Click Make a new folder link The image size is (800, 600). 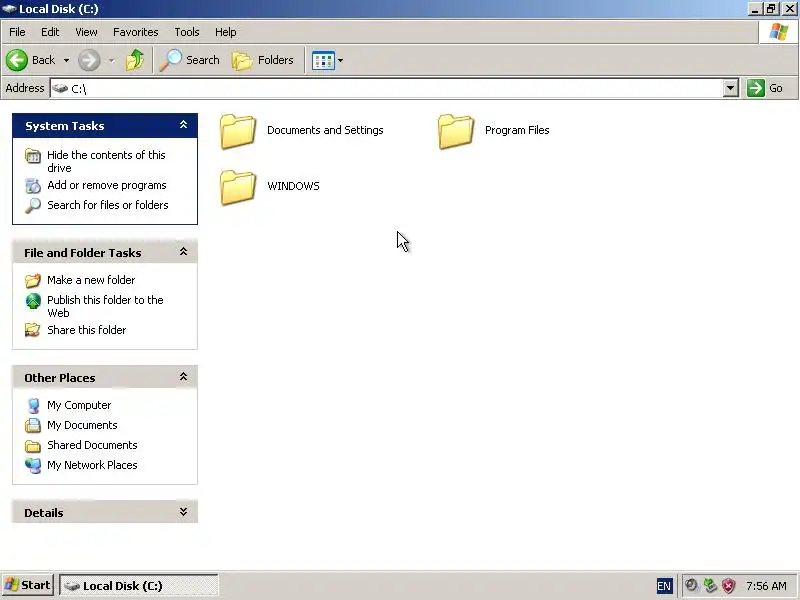(x=91, y=280)
